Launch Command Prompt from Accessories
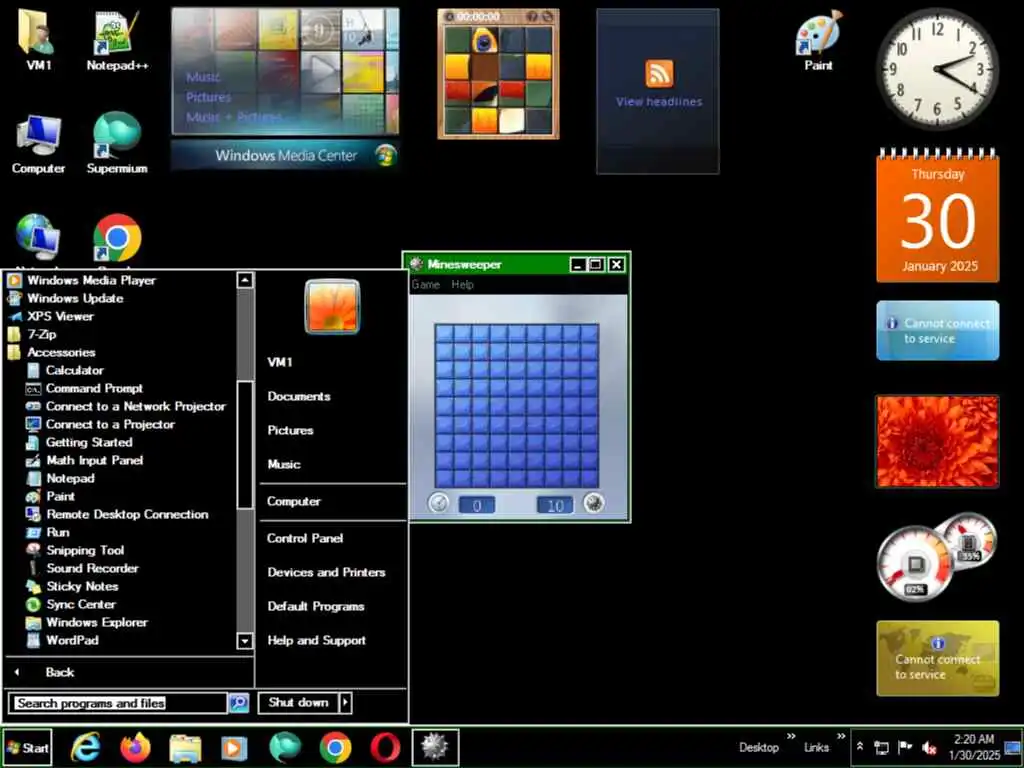Image resolution: width=1024 pixels, height=768 pixels. 84,389
